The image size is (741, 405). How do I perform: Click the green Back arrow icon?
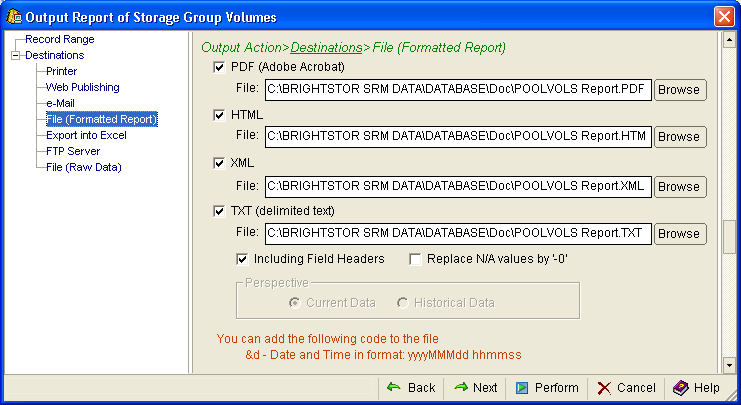(394, 388)
